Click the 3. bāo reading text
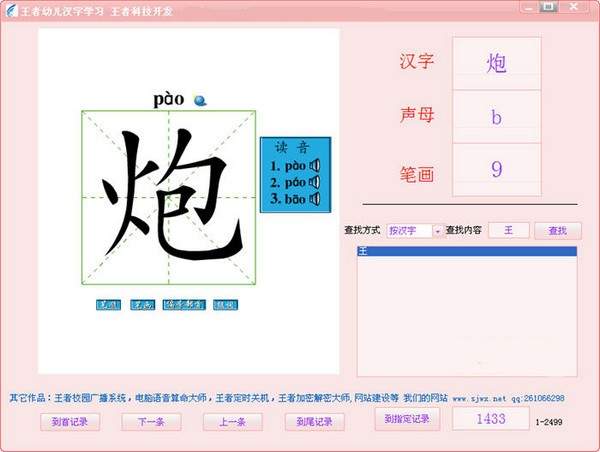The height and width of the screenshot is (452, 600). [x=288, y=199]
